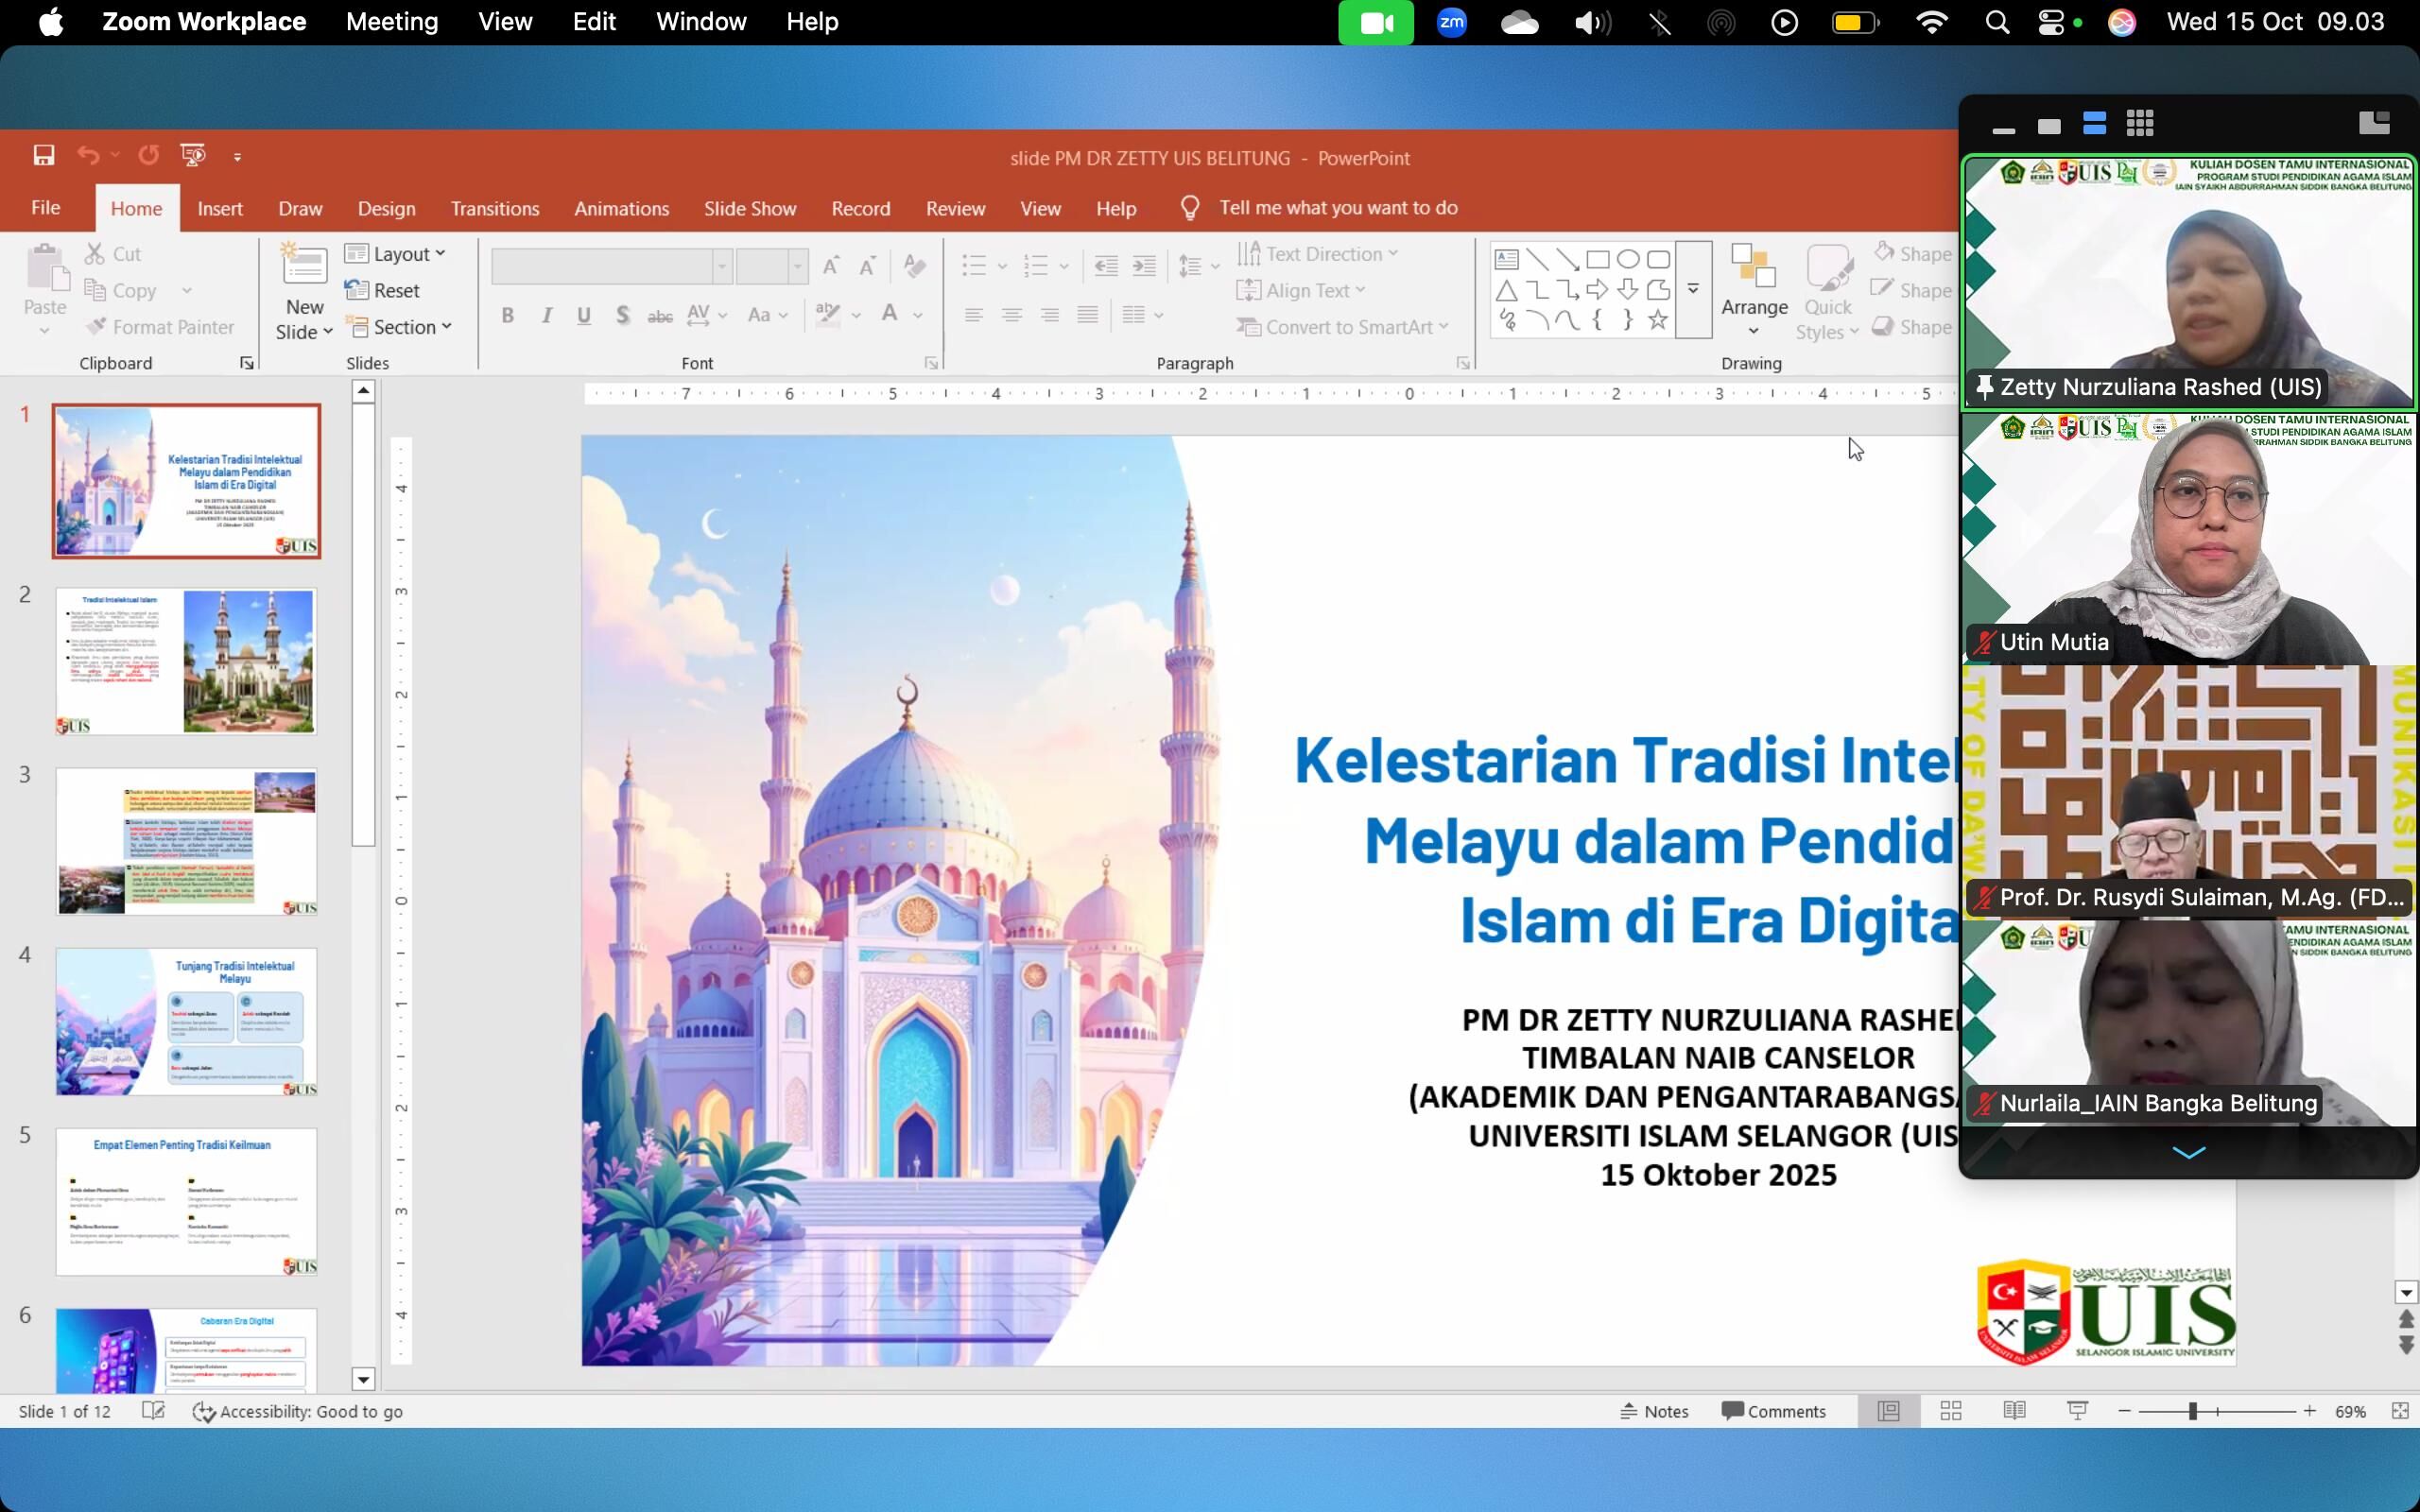
Task: Start presentation from beginning icon
Action: [x=193, y=155]
